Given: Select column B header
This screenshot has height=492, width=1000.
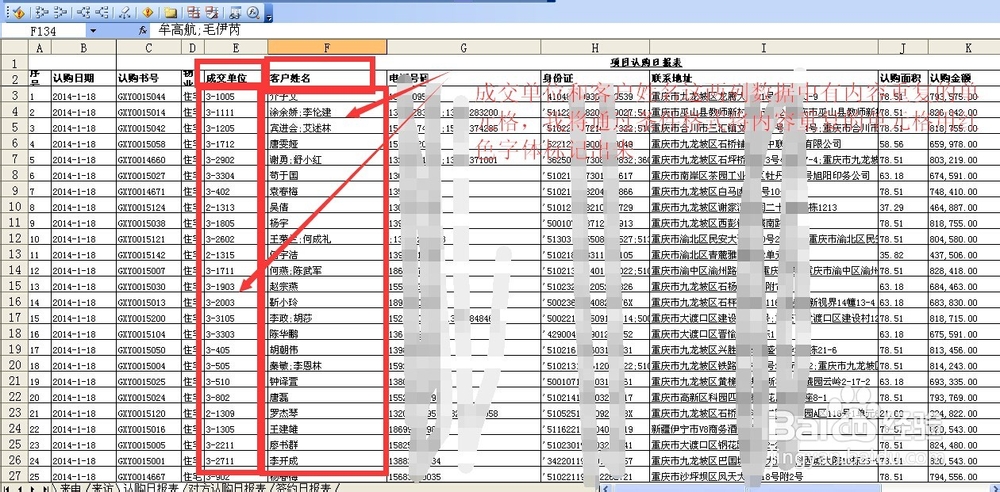Looking at the screenshot, I should pos(84,47).
